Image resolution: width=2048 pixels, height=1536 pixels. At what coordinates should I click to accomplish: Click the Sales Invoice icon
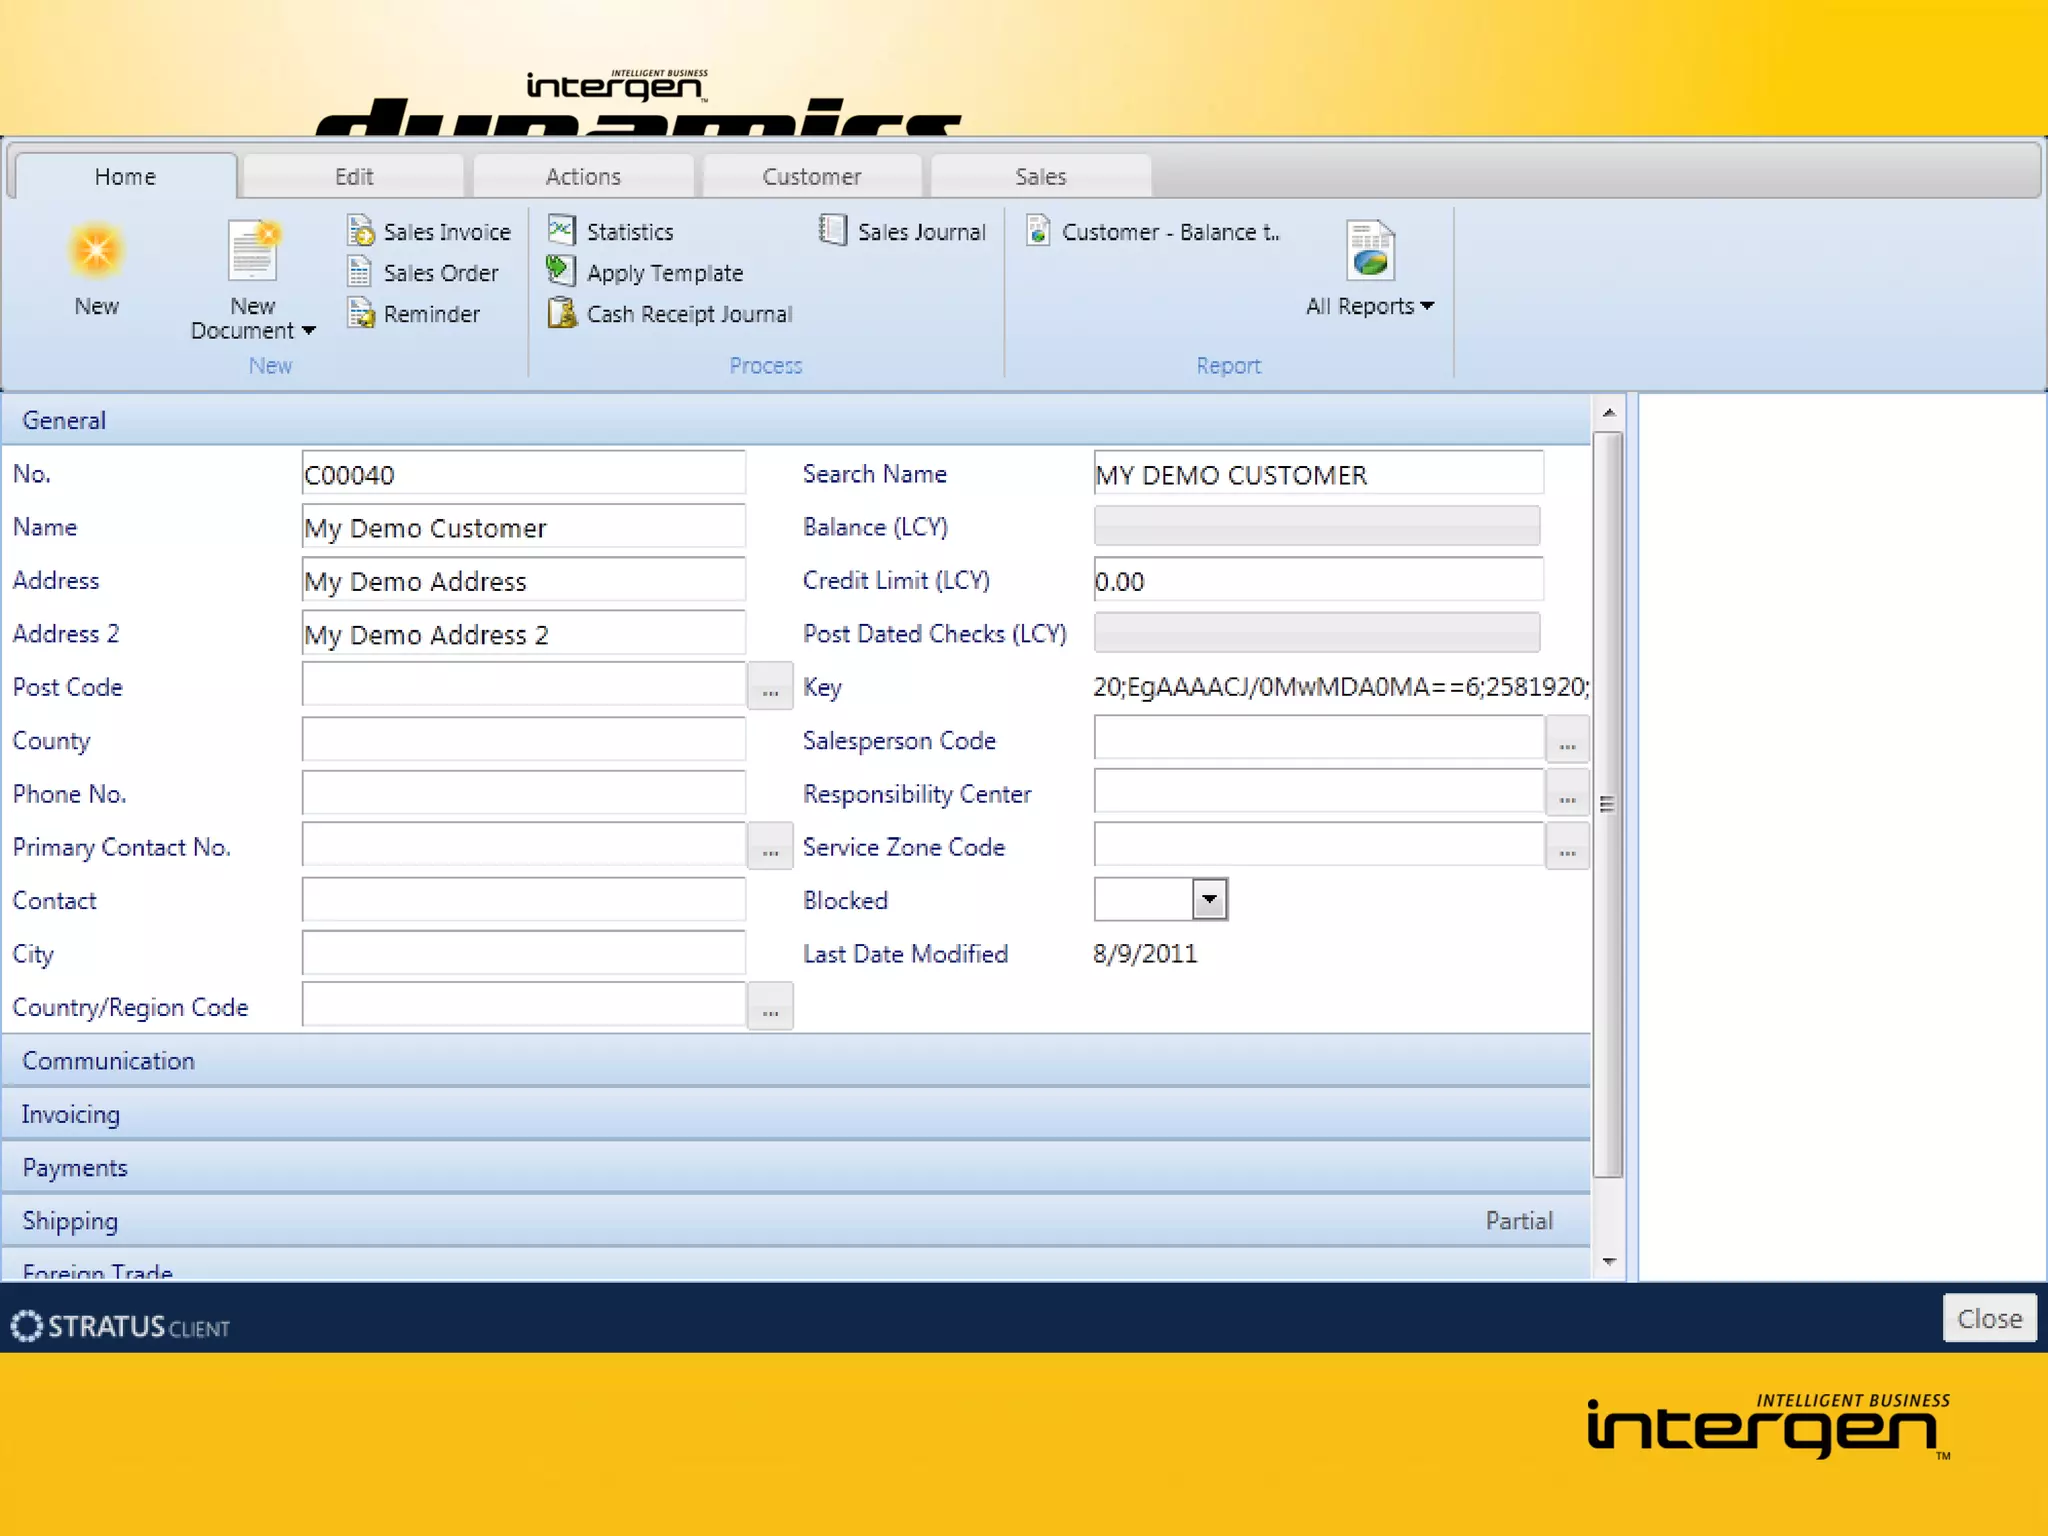click(360, 231)
